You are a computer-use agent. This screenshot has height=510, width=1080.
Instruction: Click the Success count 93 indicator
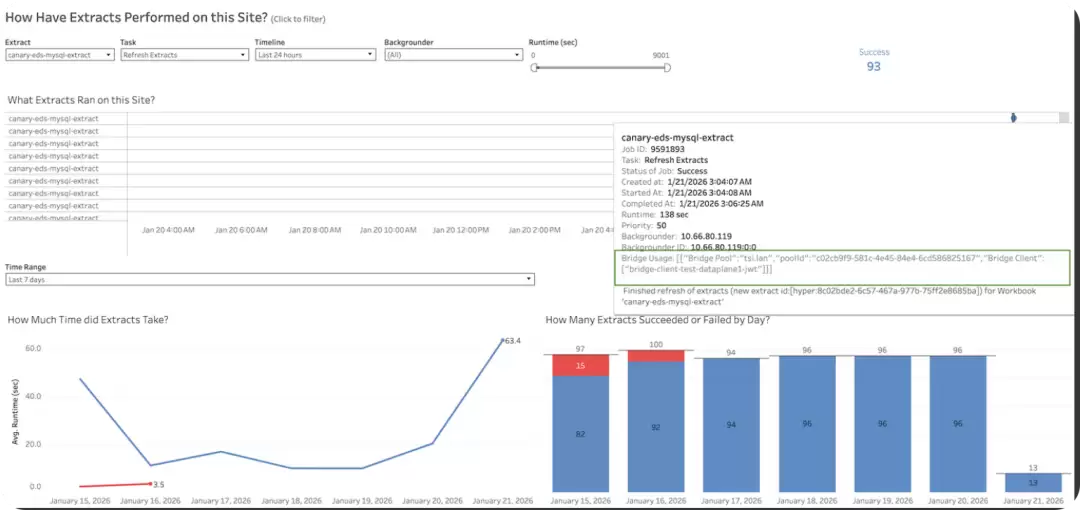pyautogui.click(x=873, y=66)
